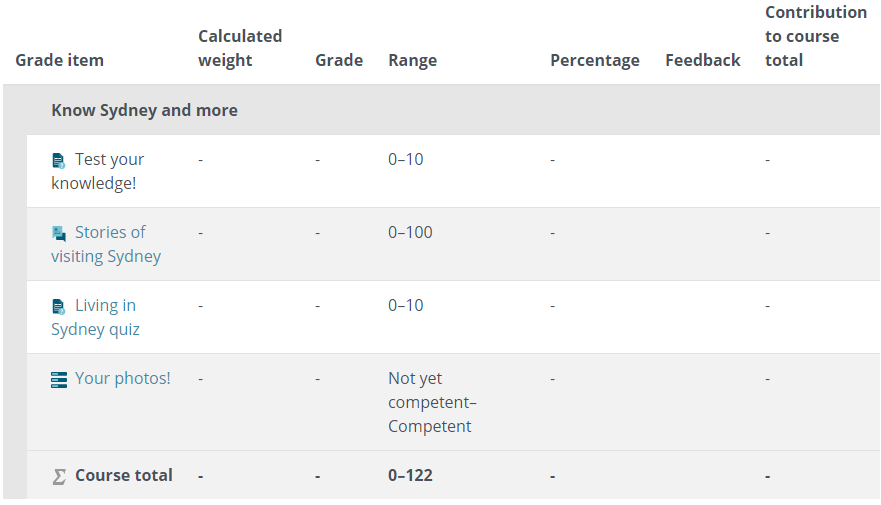Screen dimensions: 881x505
Task: Click the Grade item column header
Action: pos(60,60)
